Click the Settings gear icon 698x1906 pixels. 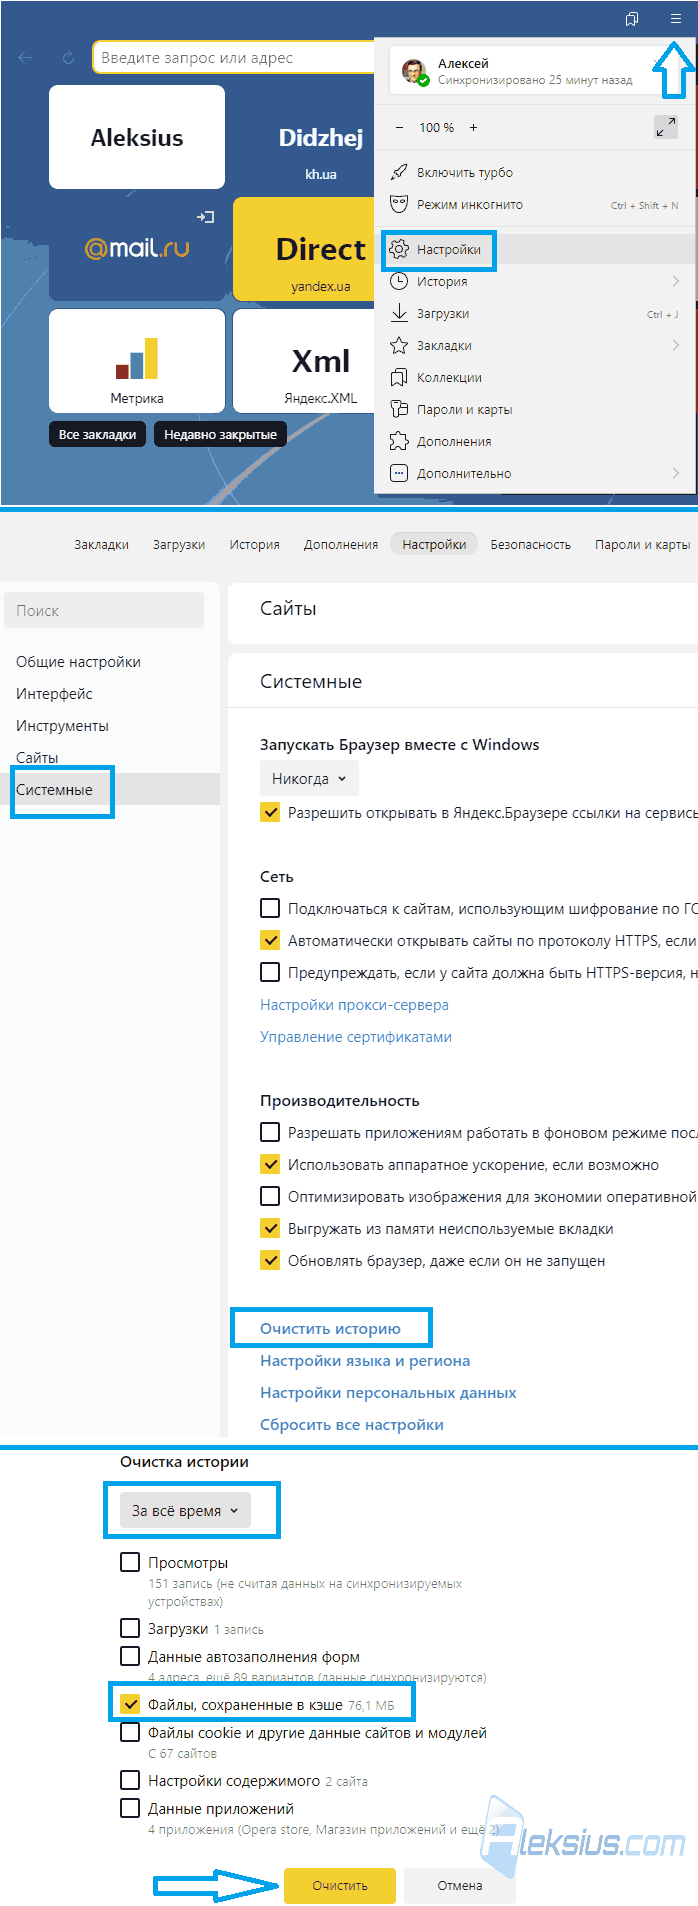[399, 249]
